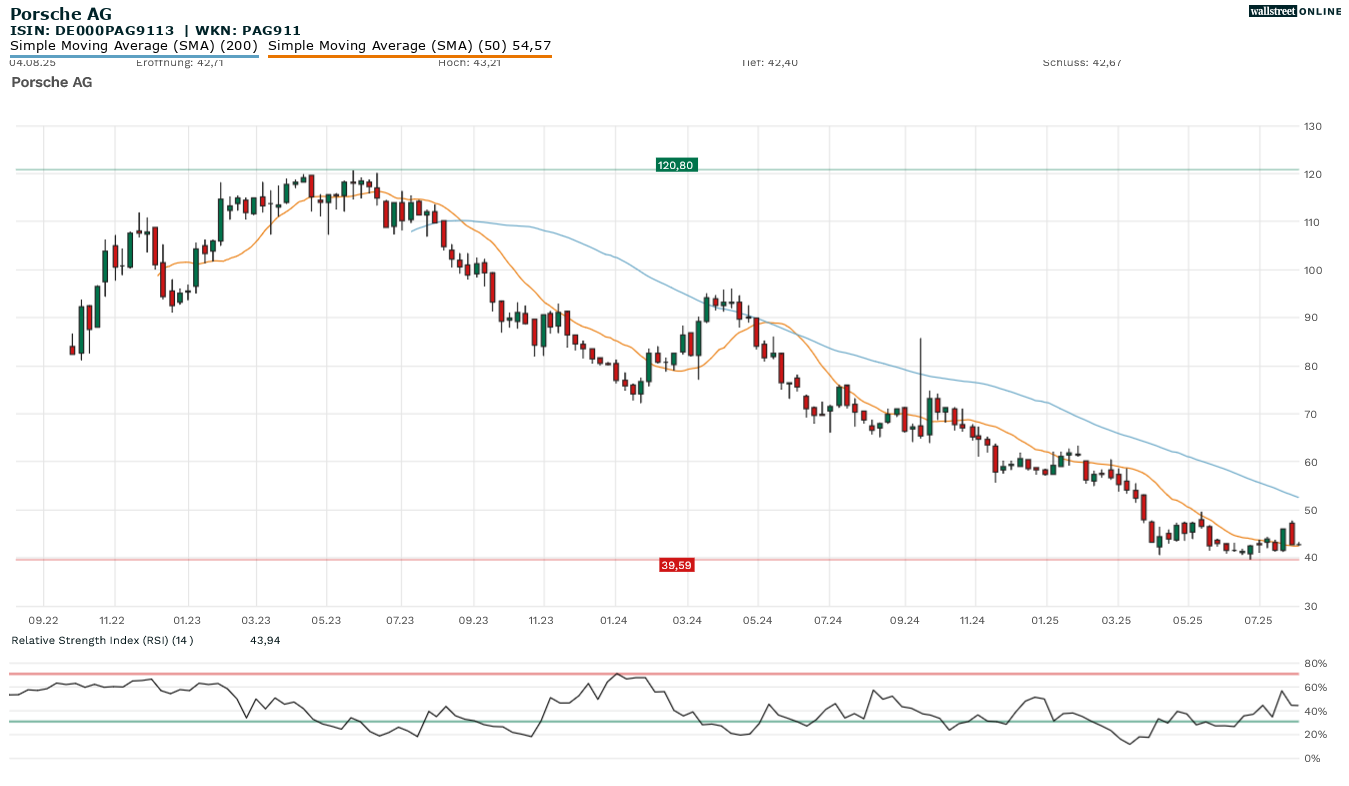Click the 07.25 date axis label
Image resolution: width=1349 pixels, height=786 pixels.
tap(1258, 621)
